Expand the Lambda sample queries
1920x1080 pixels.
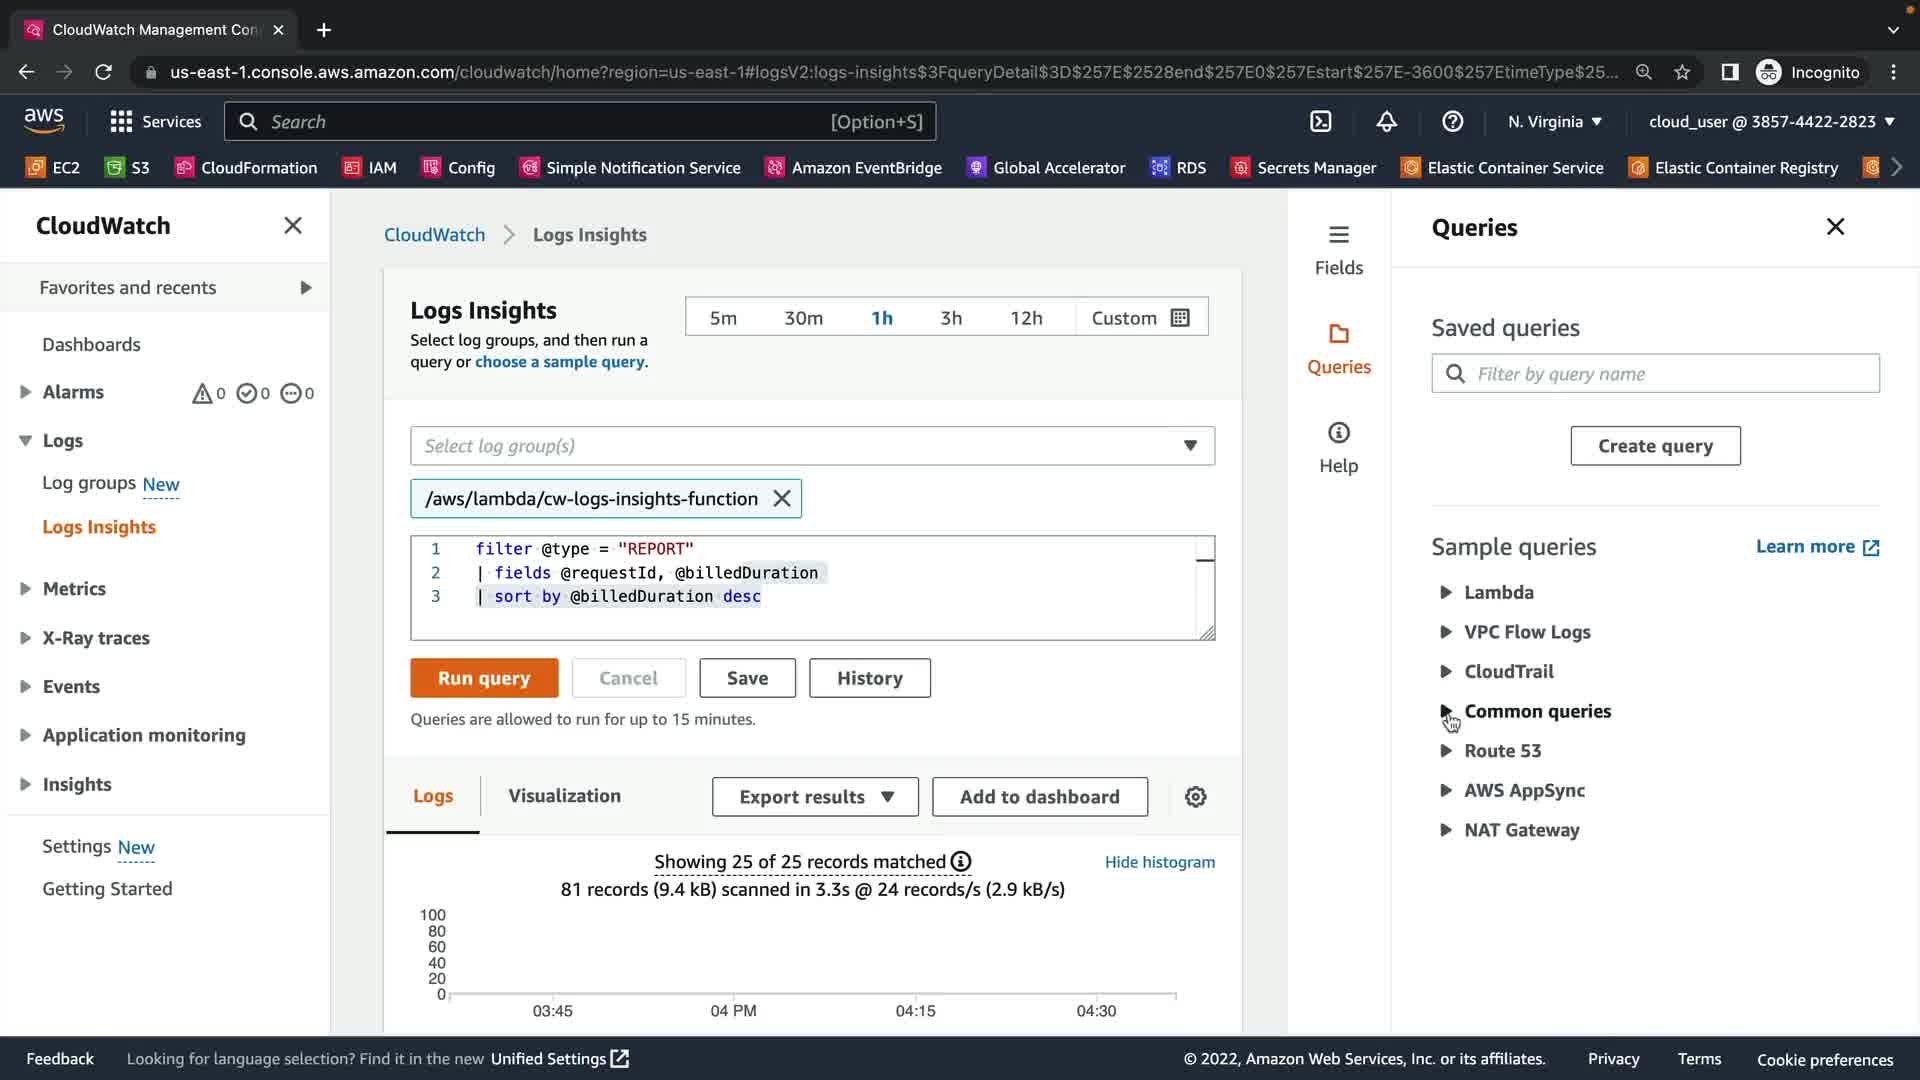[1445, 592]
